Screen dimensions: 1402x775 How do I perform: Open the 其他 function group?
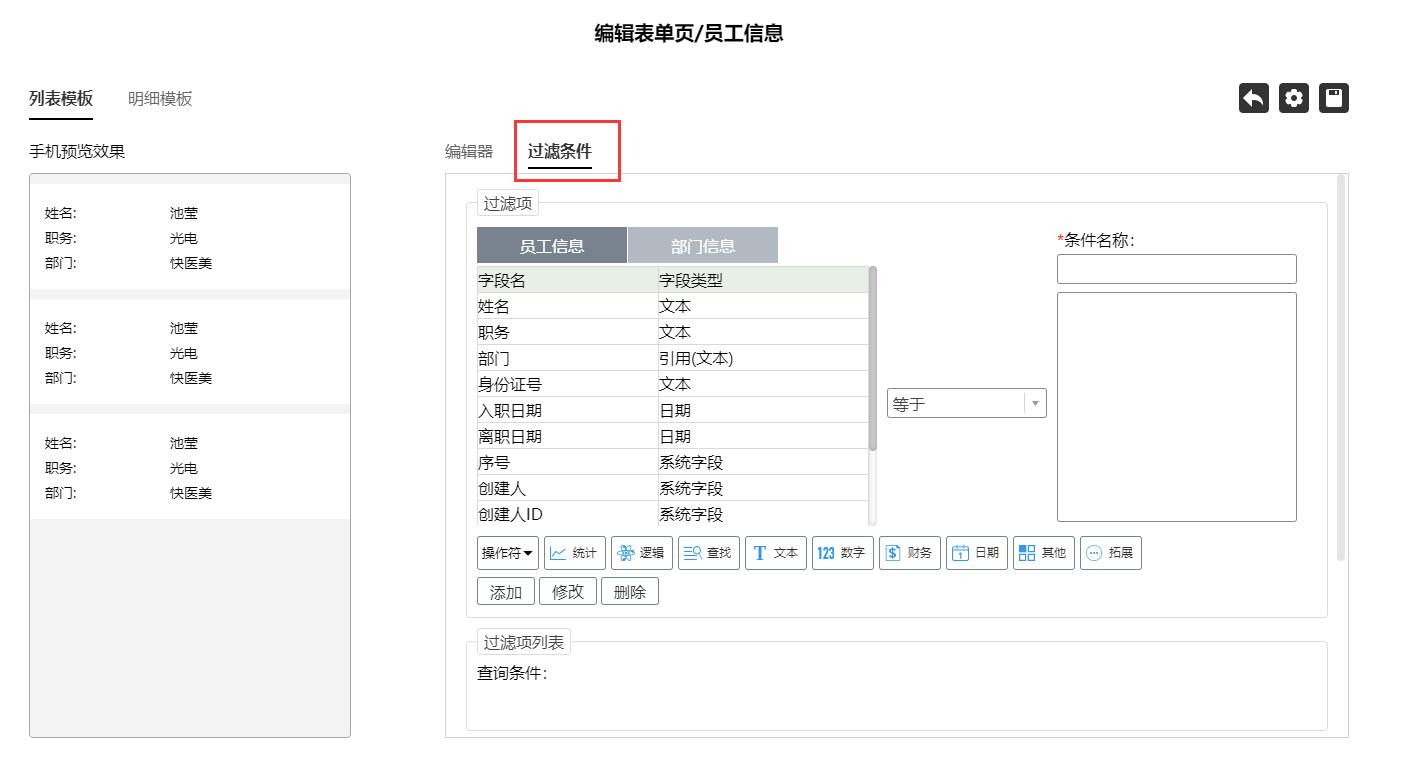(x=1044, y=553)
